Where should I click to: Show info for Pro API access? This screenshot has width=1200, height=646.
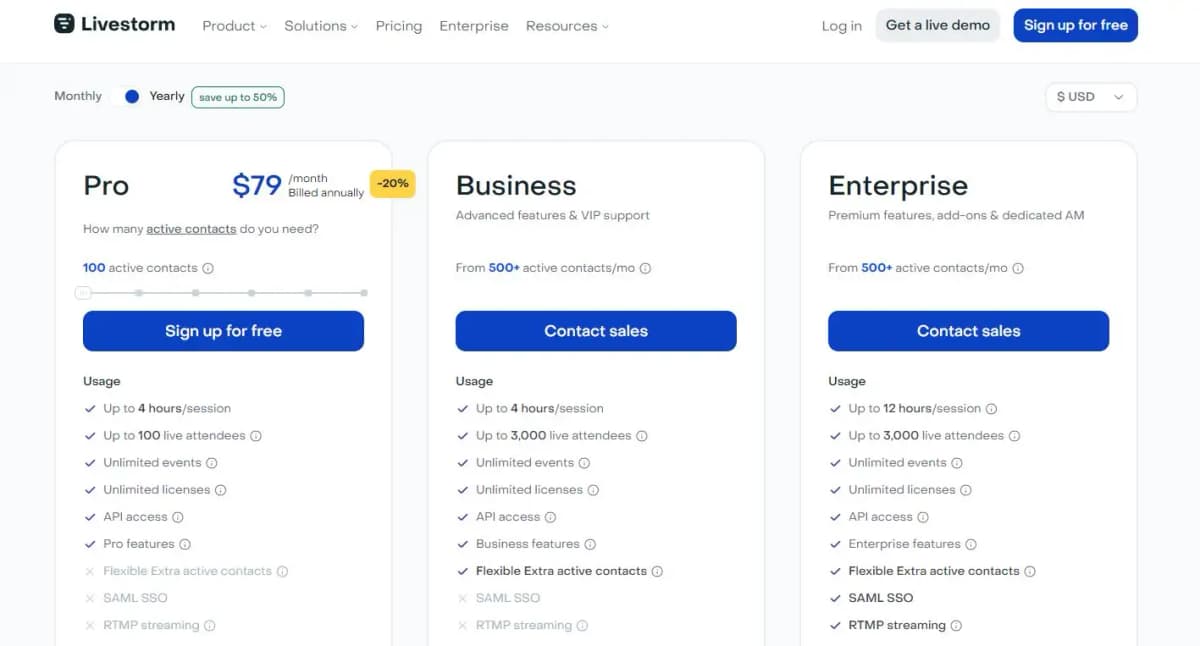click(178, 517)
